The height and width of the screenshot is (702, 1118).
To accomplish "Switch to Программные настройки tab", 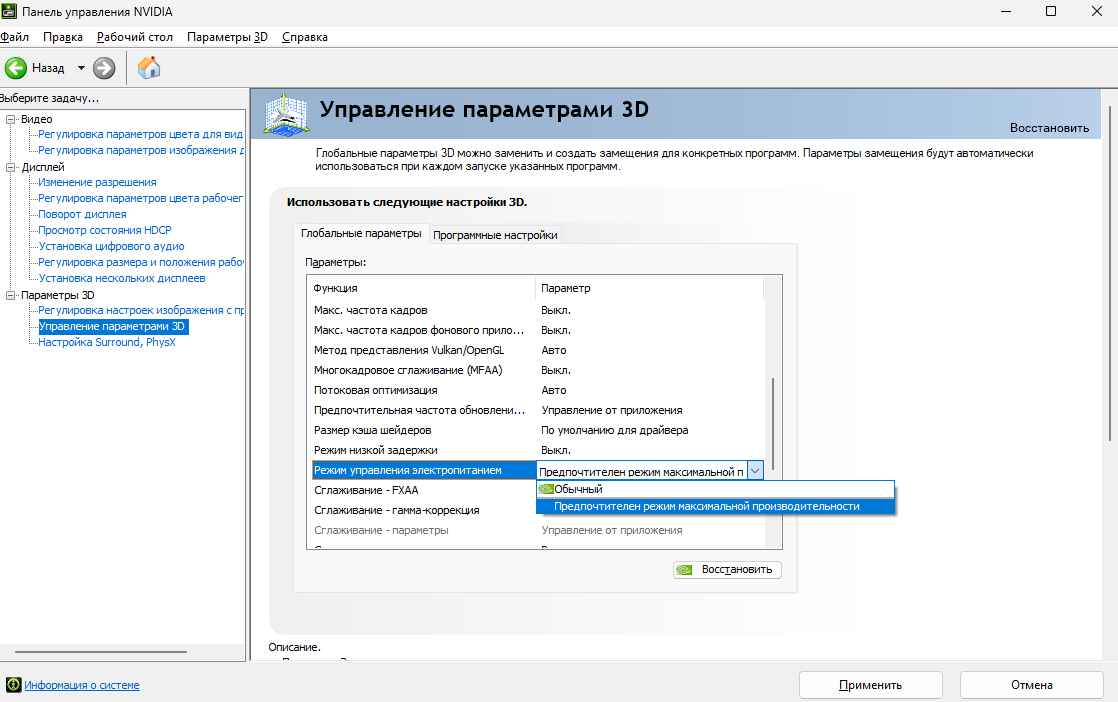I will [495, 234].
